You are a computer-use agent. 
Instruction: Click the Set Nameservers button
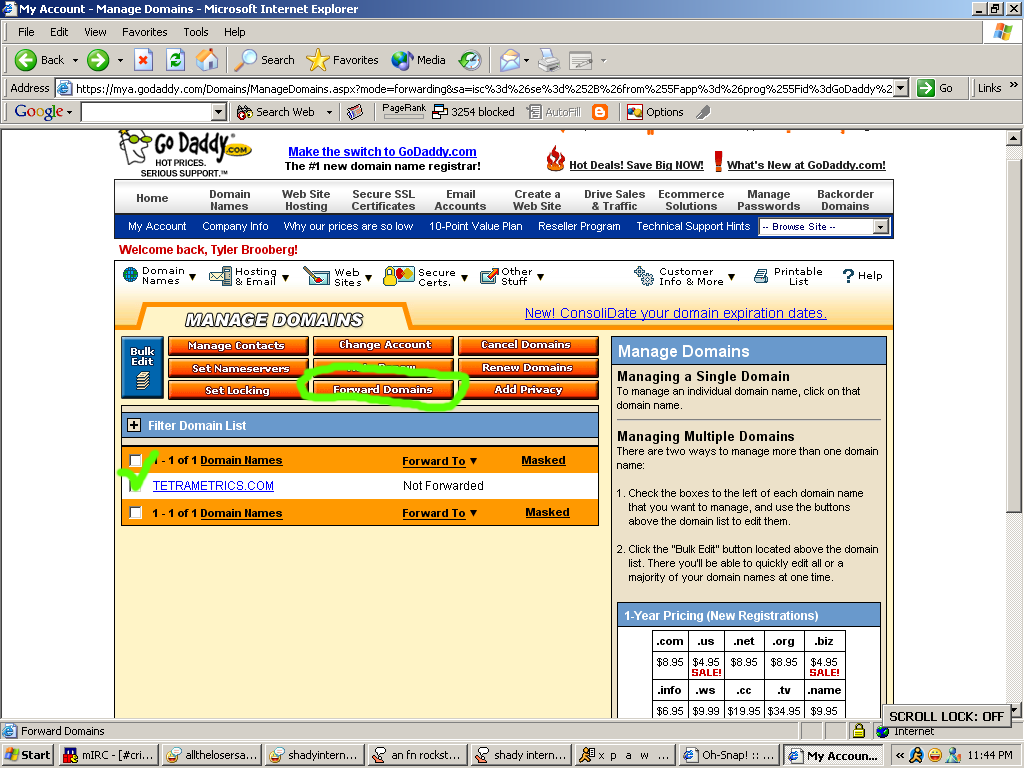(x=238, y=368)
